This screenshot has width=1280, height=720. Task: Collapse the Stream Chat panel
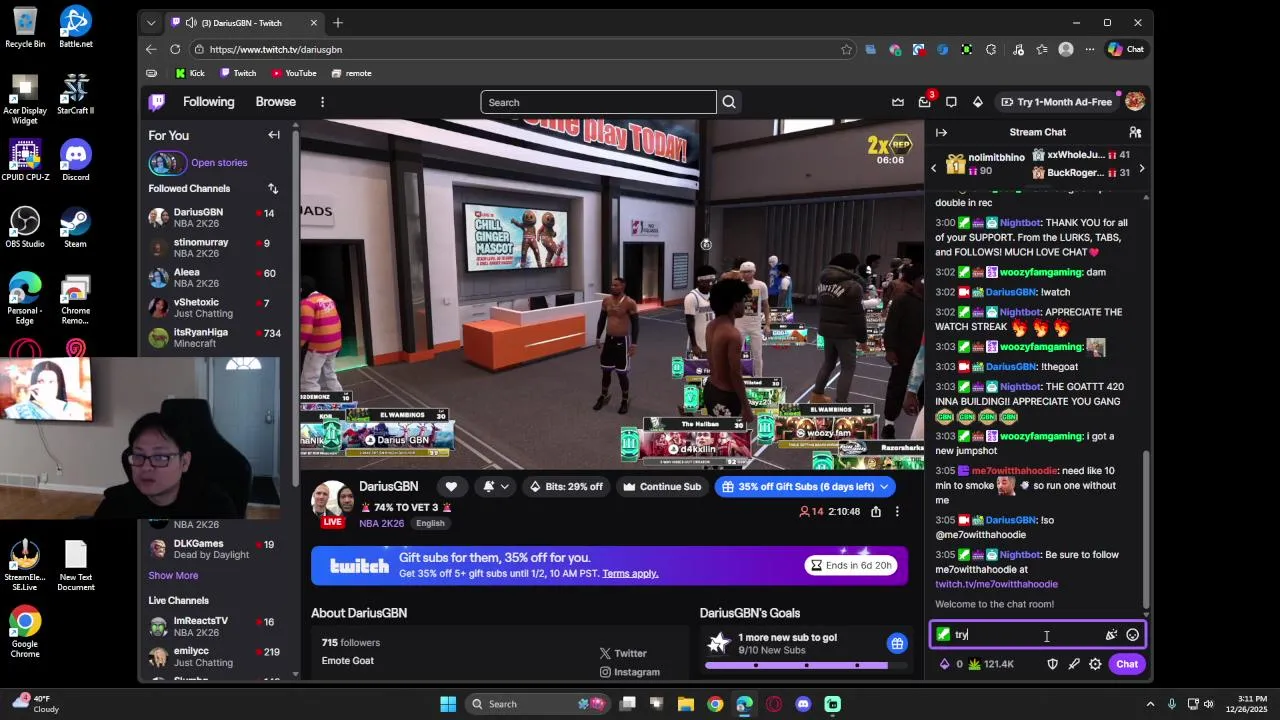941,132
